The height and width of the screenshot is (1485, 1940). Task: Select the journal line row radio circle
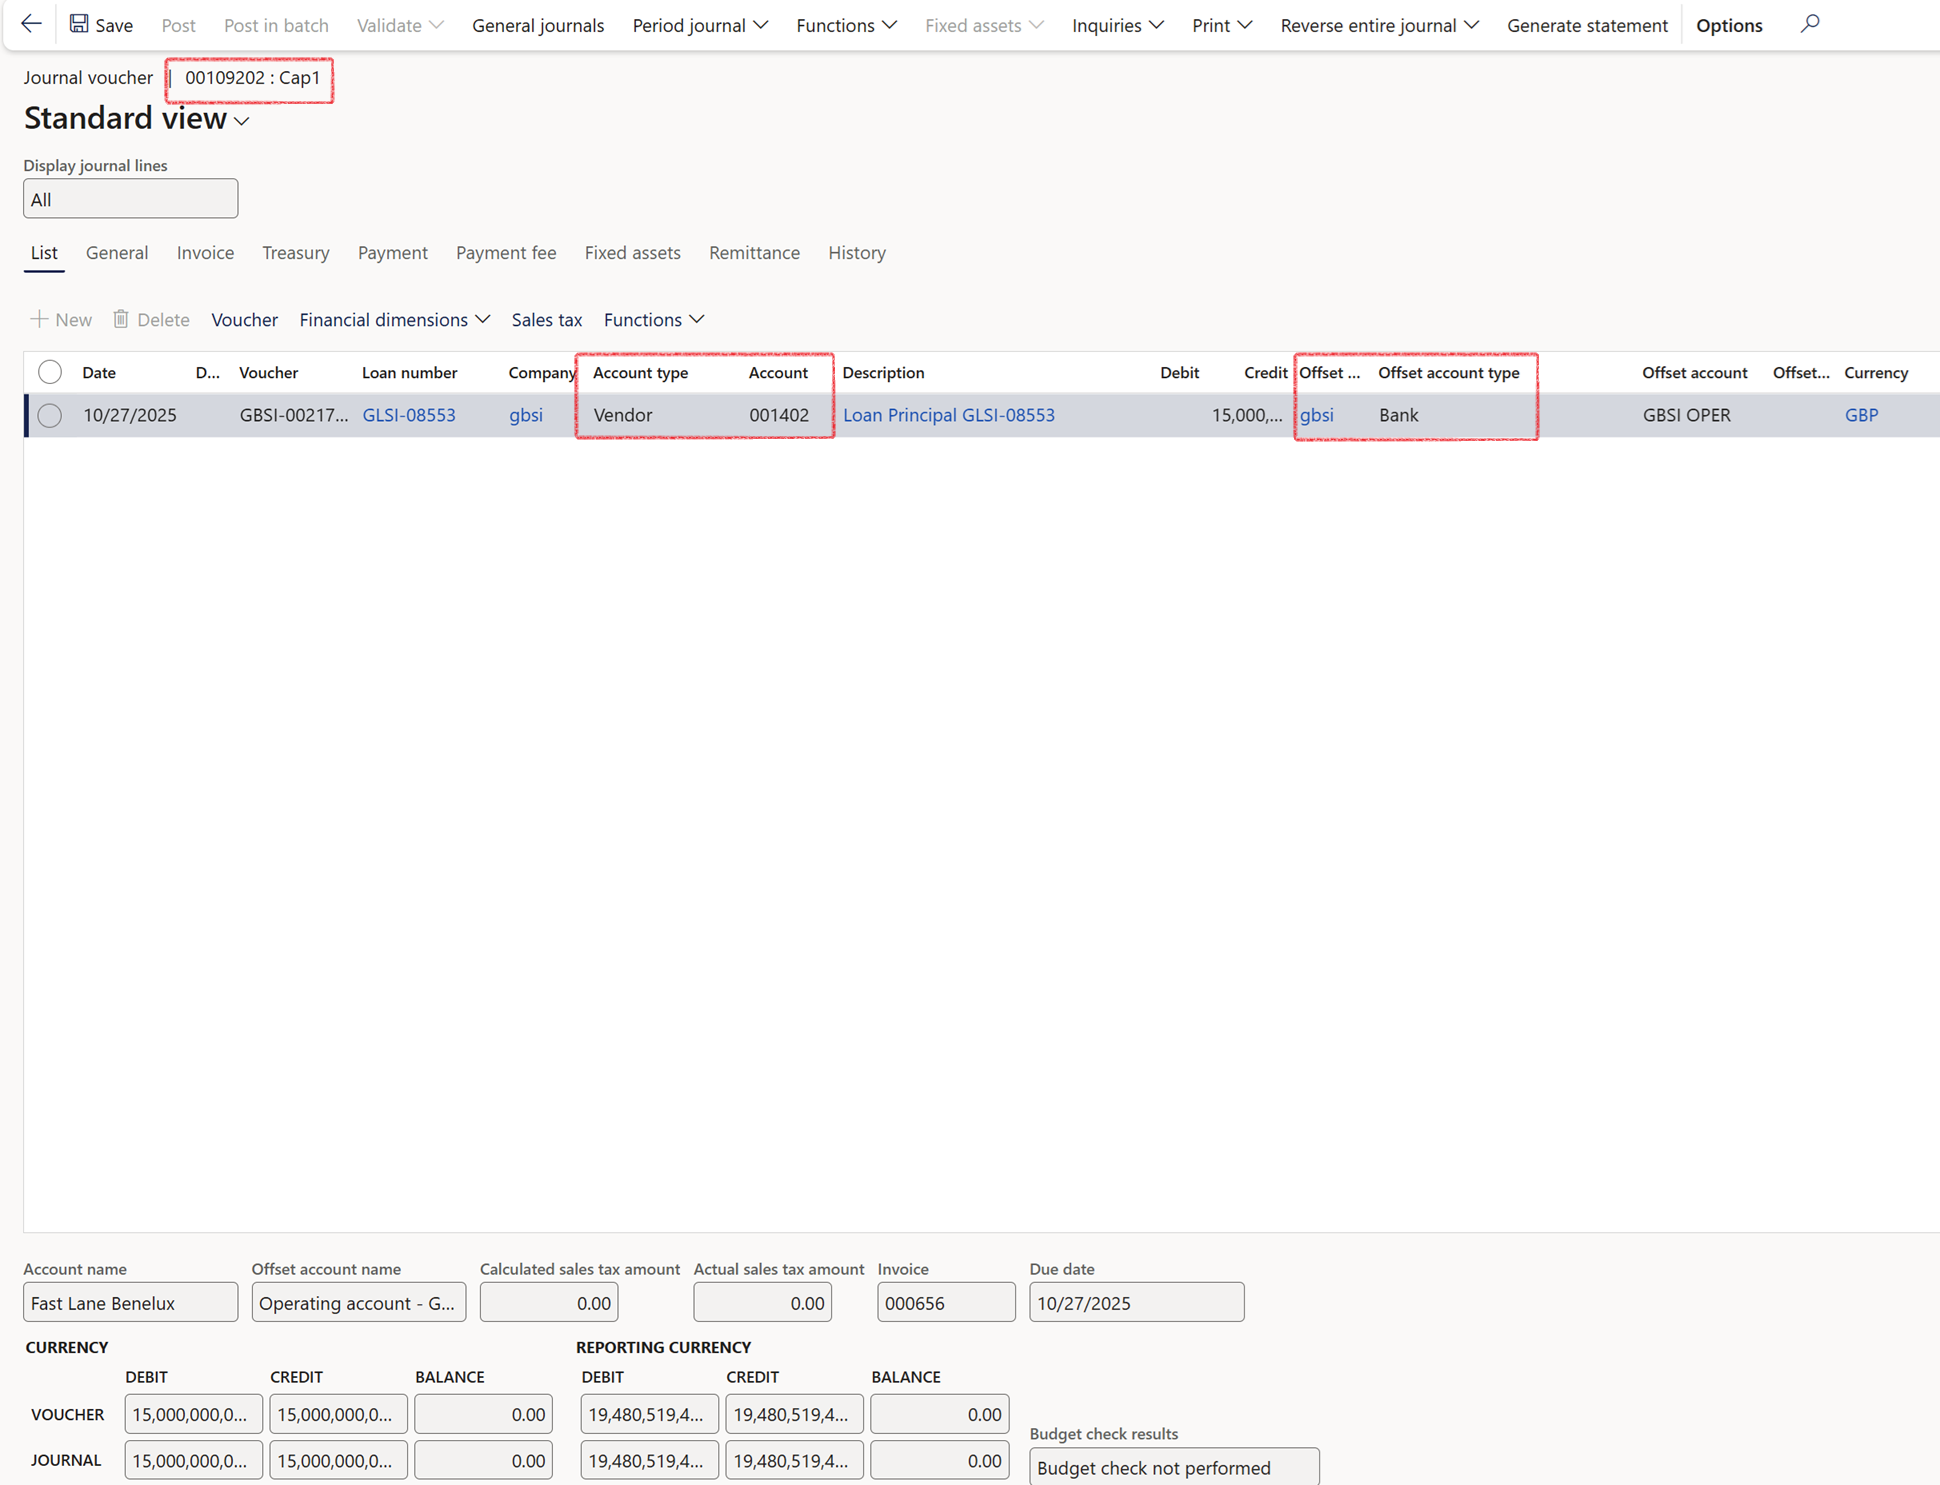pos(50,415)
